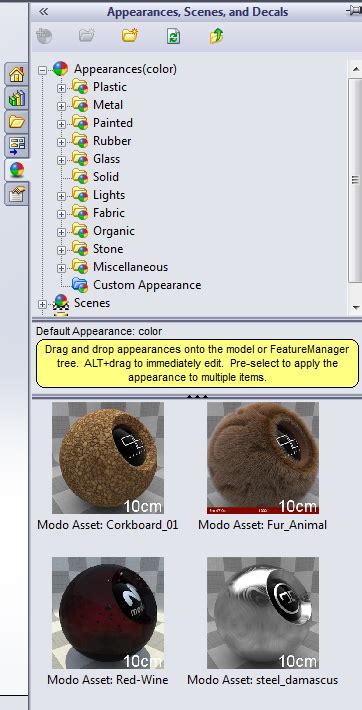Click the Solid folder icon

(x=80, y=177)
